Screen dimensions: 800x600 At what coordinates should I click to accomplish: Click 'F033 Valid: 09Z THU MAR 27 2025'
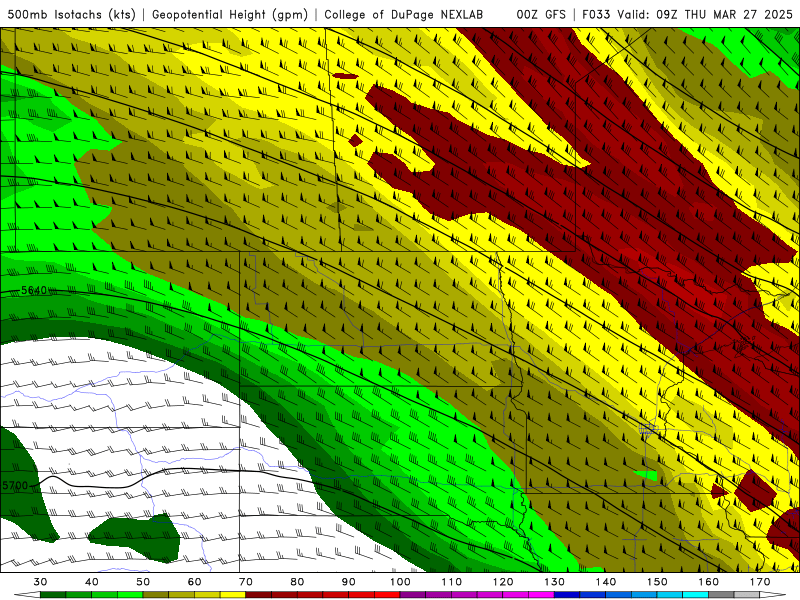coord(687,14)
